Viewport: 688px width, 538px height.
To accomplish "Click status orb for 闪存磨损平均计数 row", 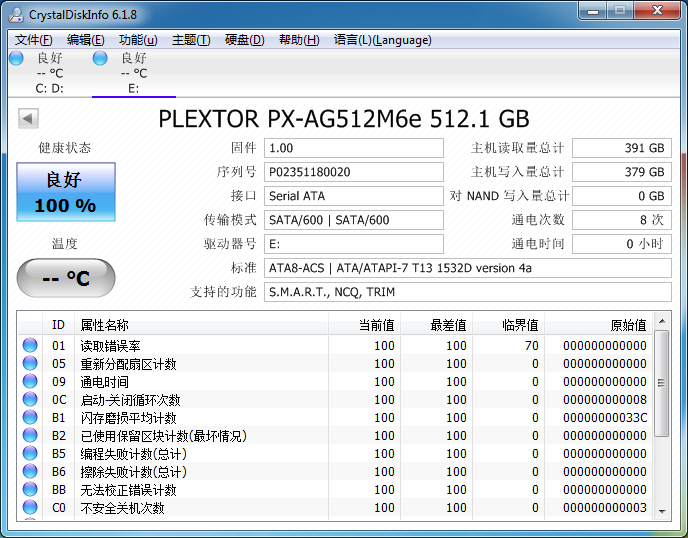I will point(30,418).
